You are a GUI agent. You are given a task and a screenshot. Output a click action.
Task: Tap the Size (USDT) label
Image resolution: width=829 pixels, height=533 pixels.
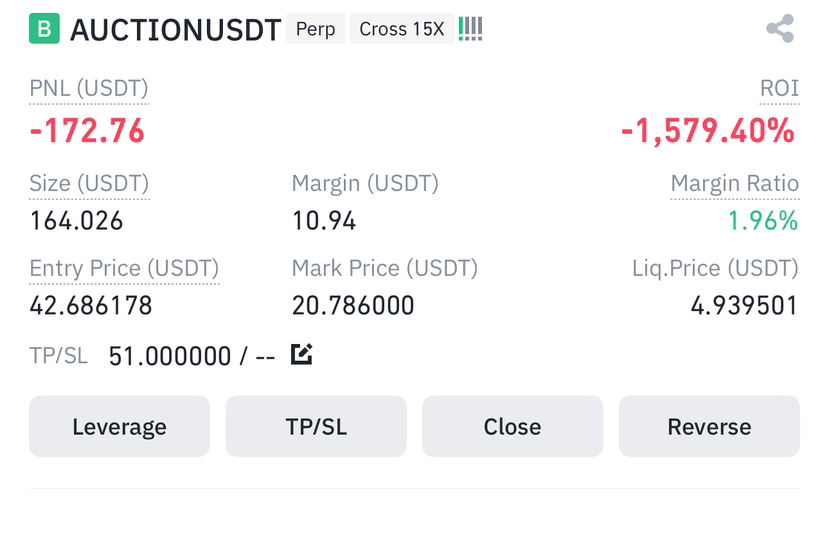click(x=89, y=183)
